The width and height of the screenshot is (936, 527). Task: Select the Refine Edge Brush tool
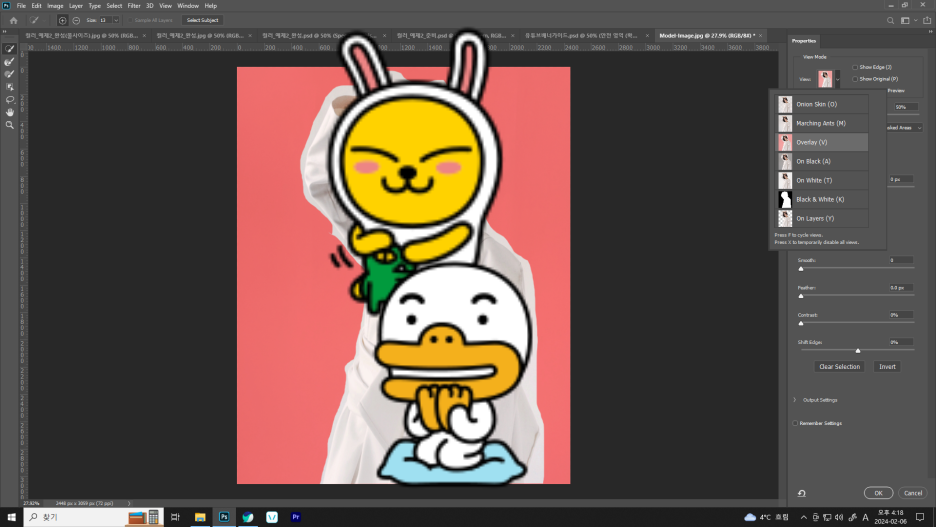pos(10,61)
